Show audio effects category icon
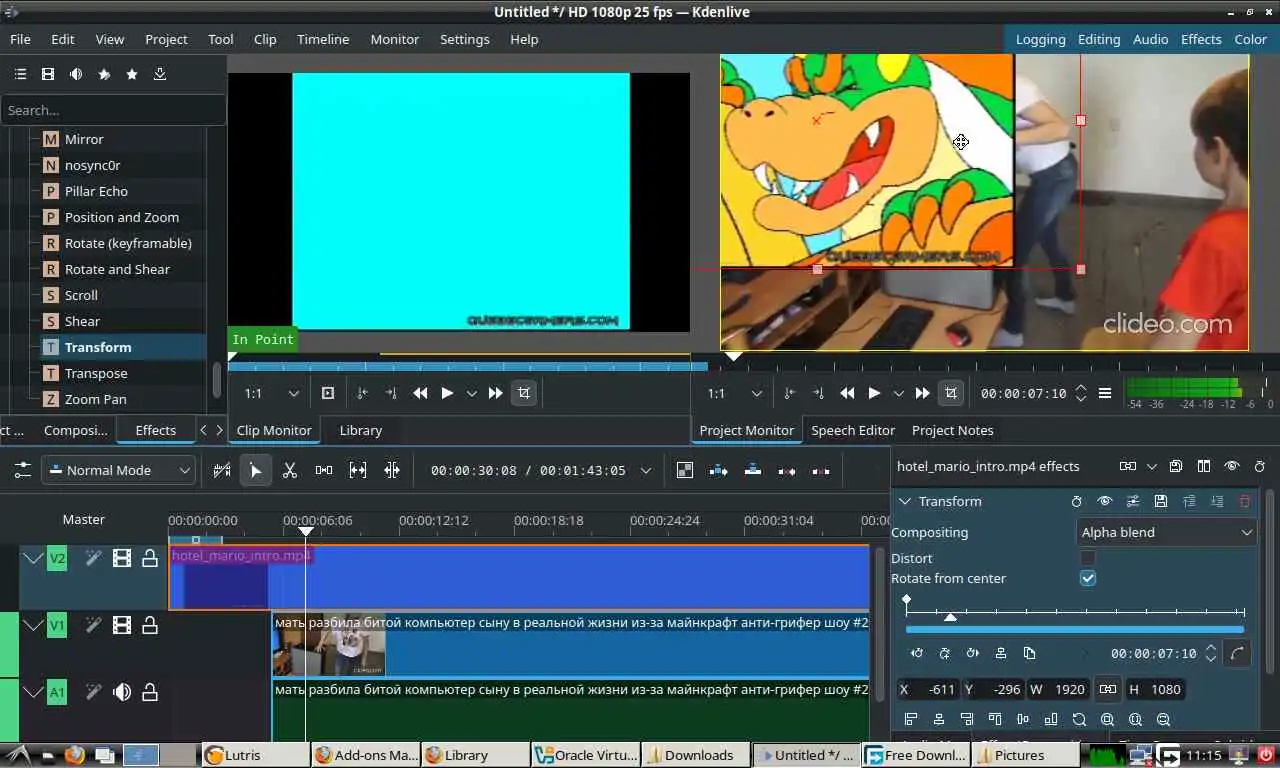 76,74
